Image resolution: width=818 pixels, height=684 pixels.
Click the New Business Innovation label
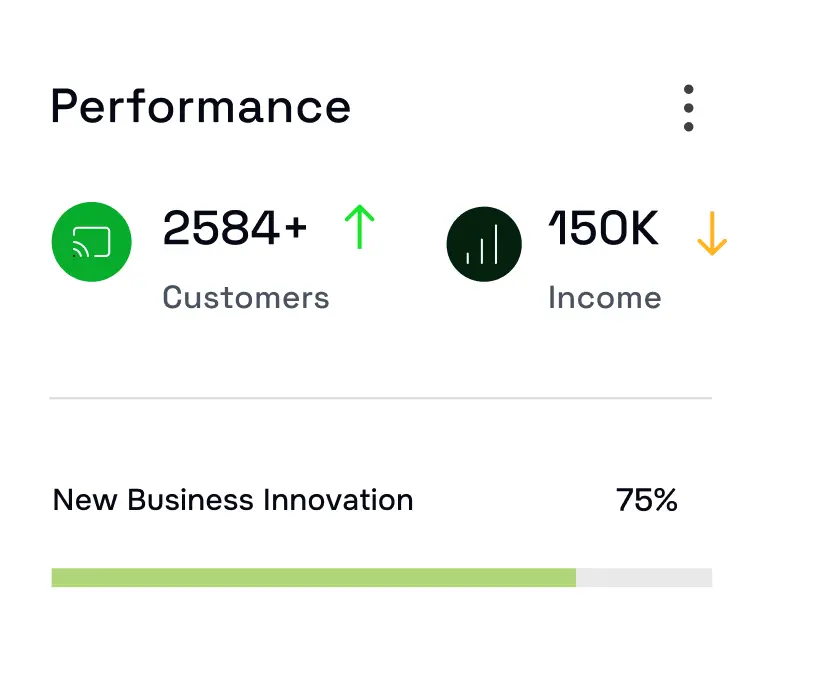(x=232, y=500)
